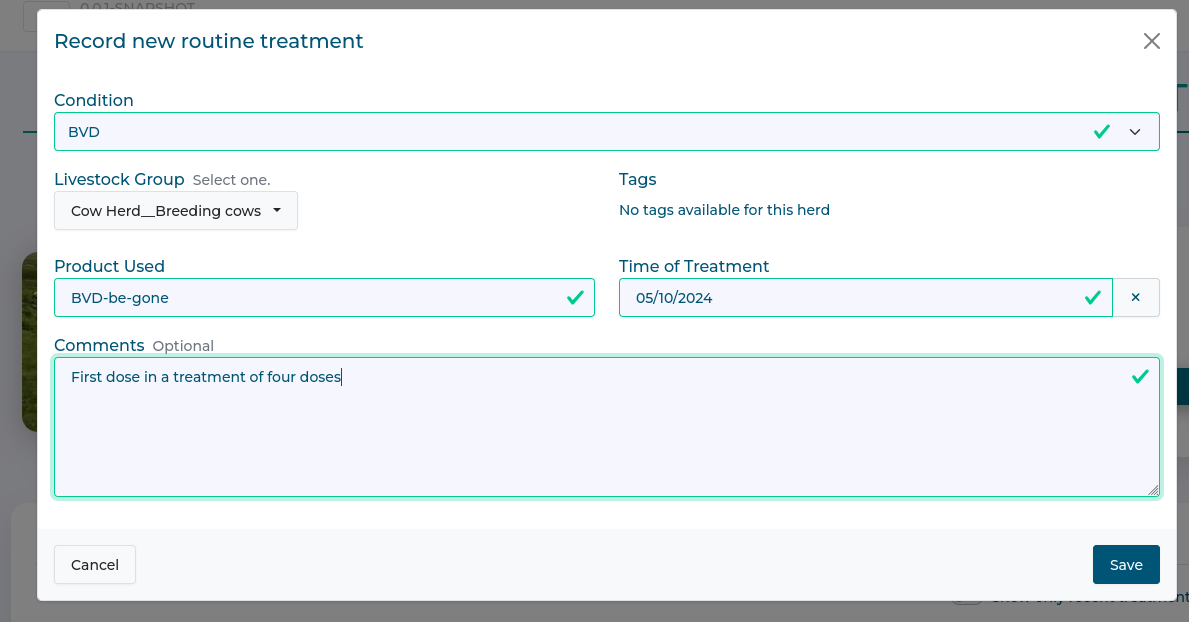Viewport: 1189px width, 622px height.
Task: Click the Condition field label
Action: 94,100
